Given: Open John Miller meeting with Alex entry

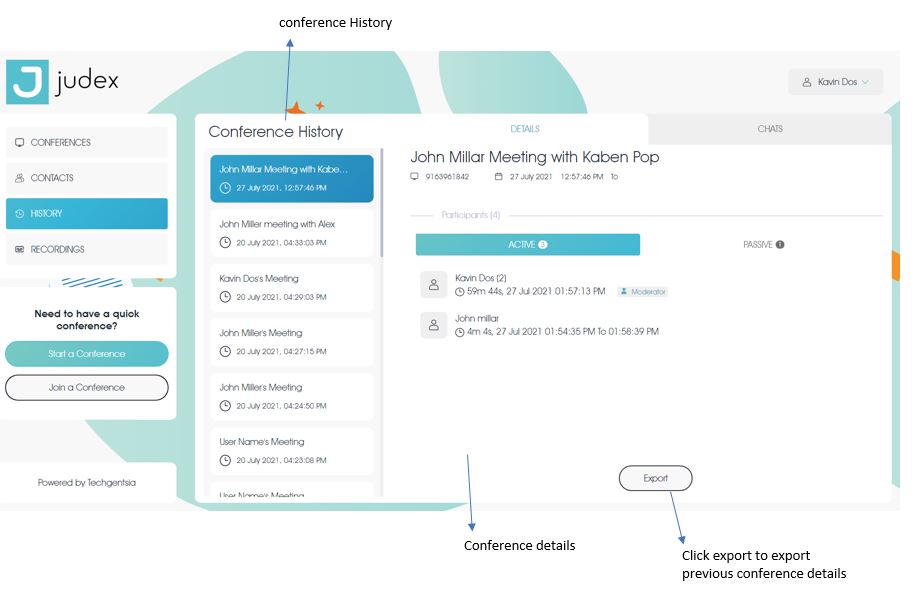Looking at the screenshot, I should coord(291,233).
